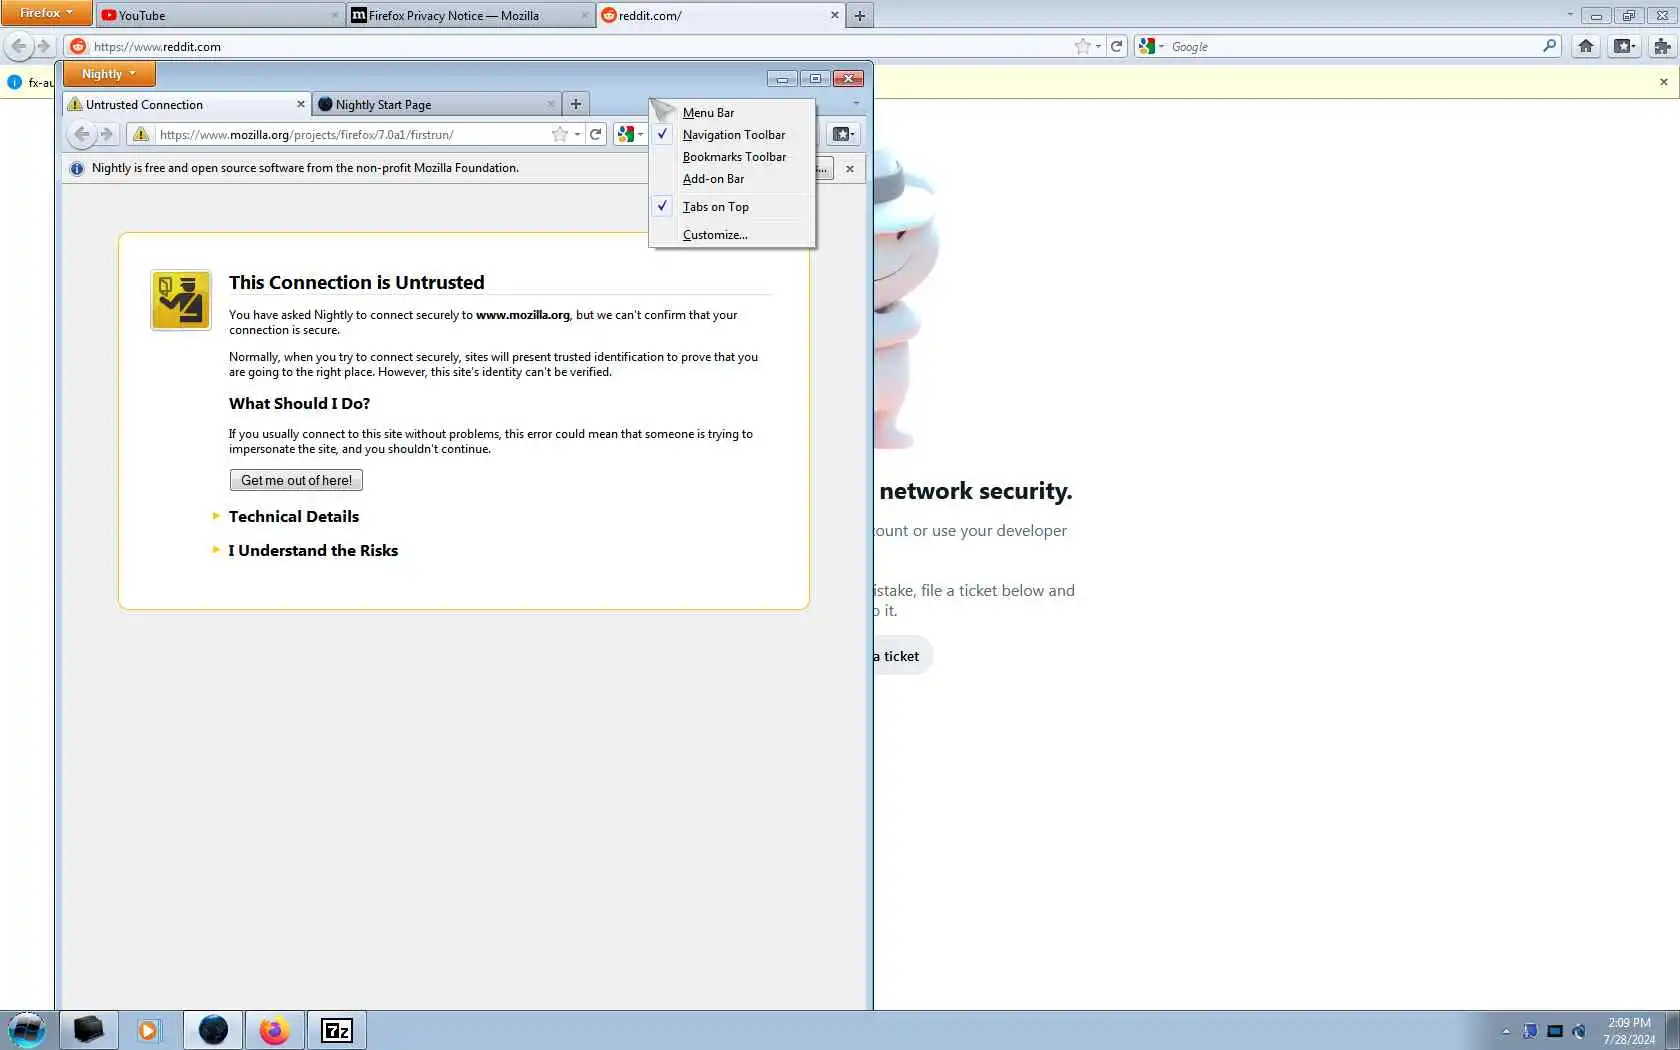Close the Untrusted Connection tab
Viewport: 1680px width, 1050px height.
pos(301,104)
